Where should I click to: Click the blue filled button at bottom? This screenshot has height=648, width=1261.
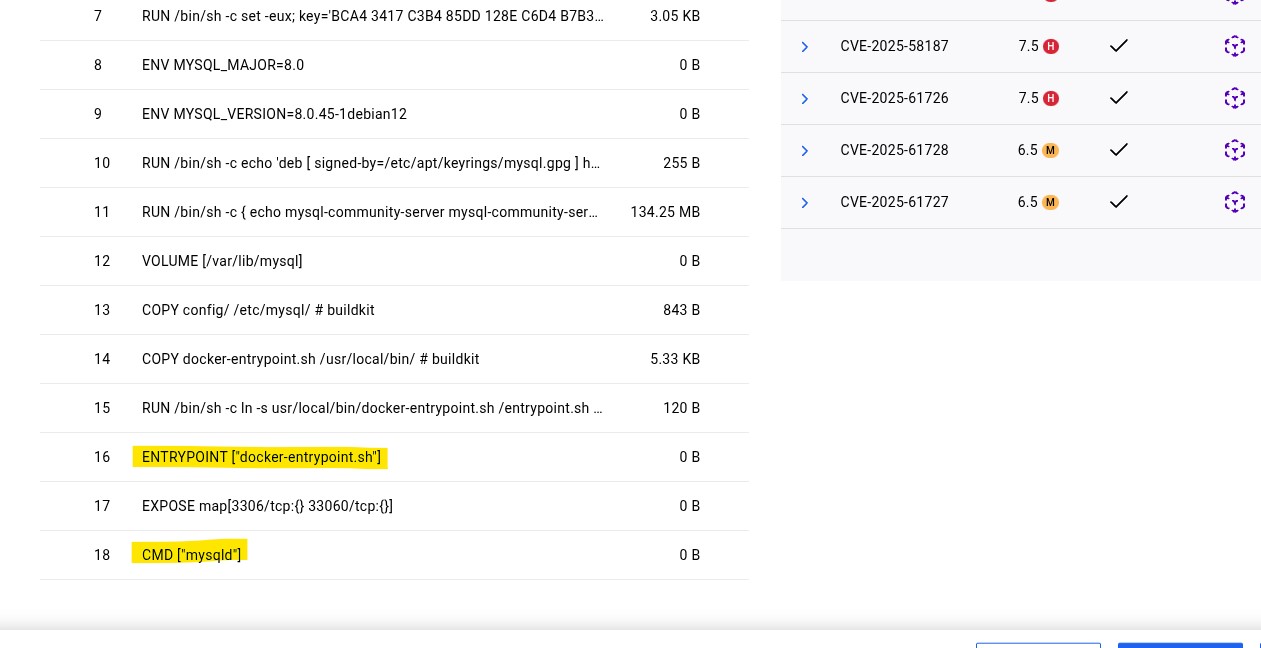pos(1180,644)
